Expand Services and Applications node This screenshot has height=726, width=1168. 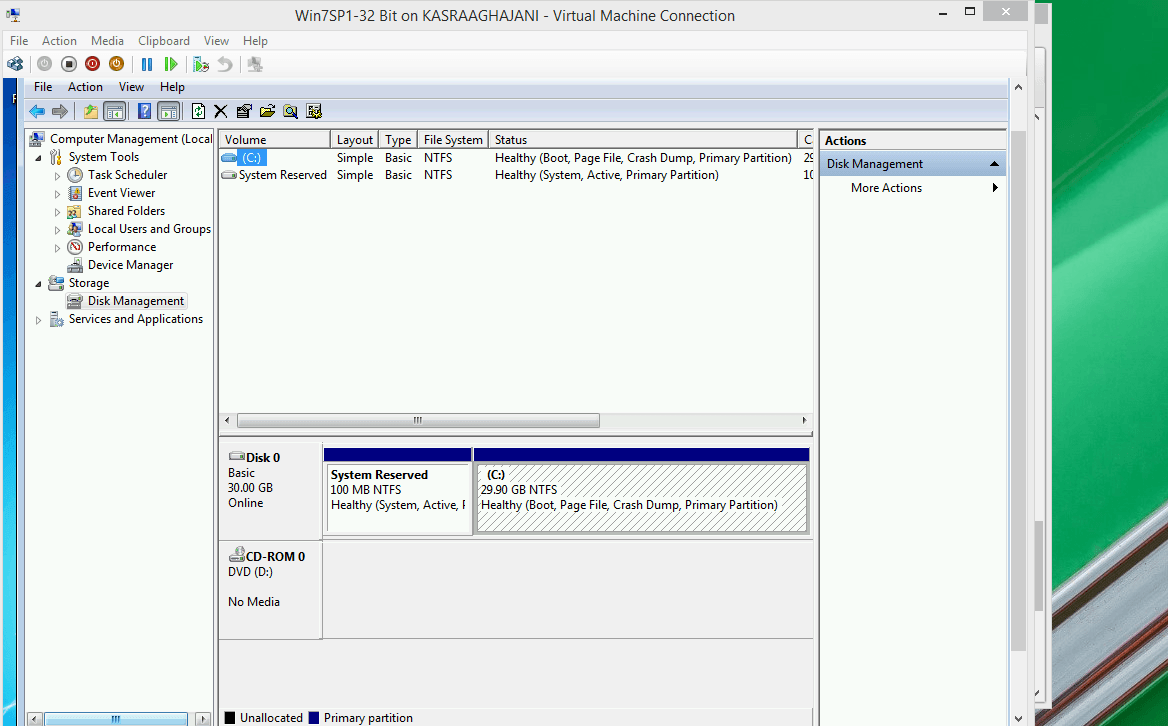click(x=39, y=320)
